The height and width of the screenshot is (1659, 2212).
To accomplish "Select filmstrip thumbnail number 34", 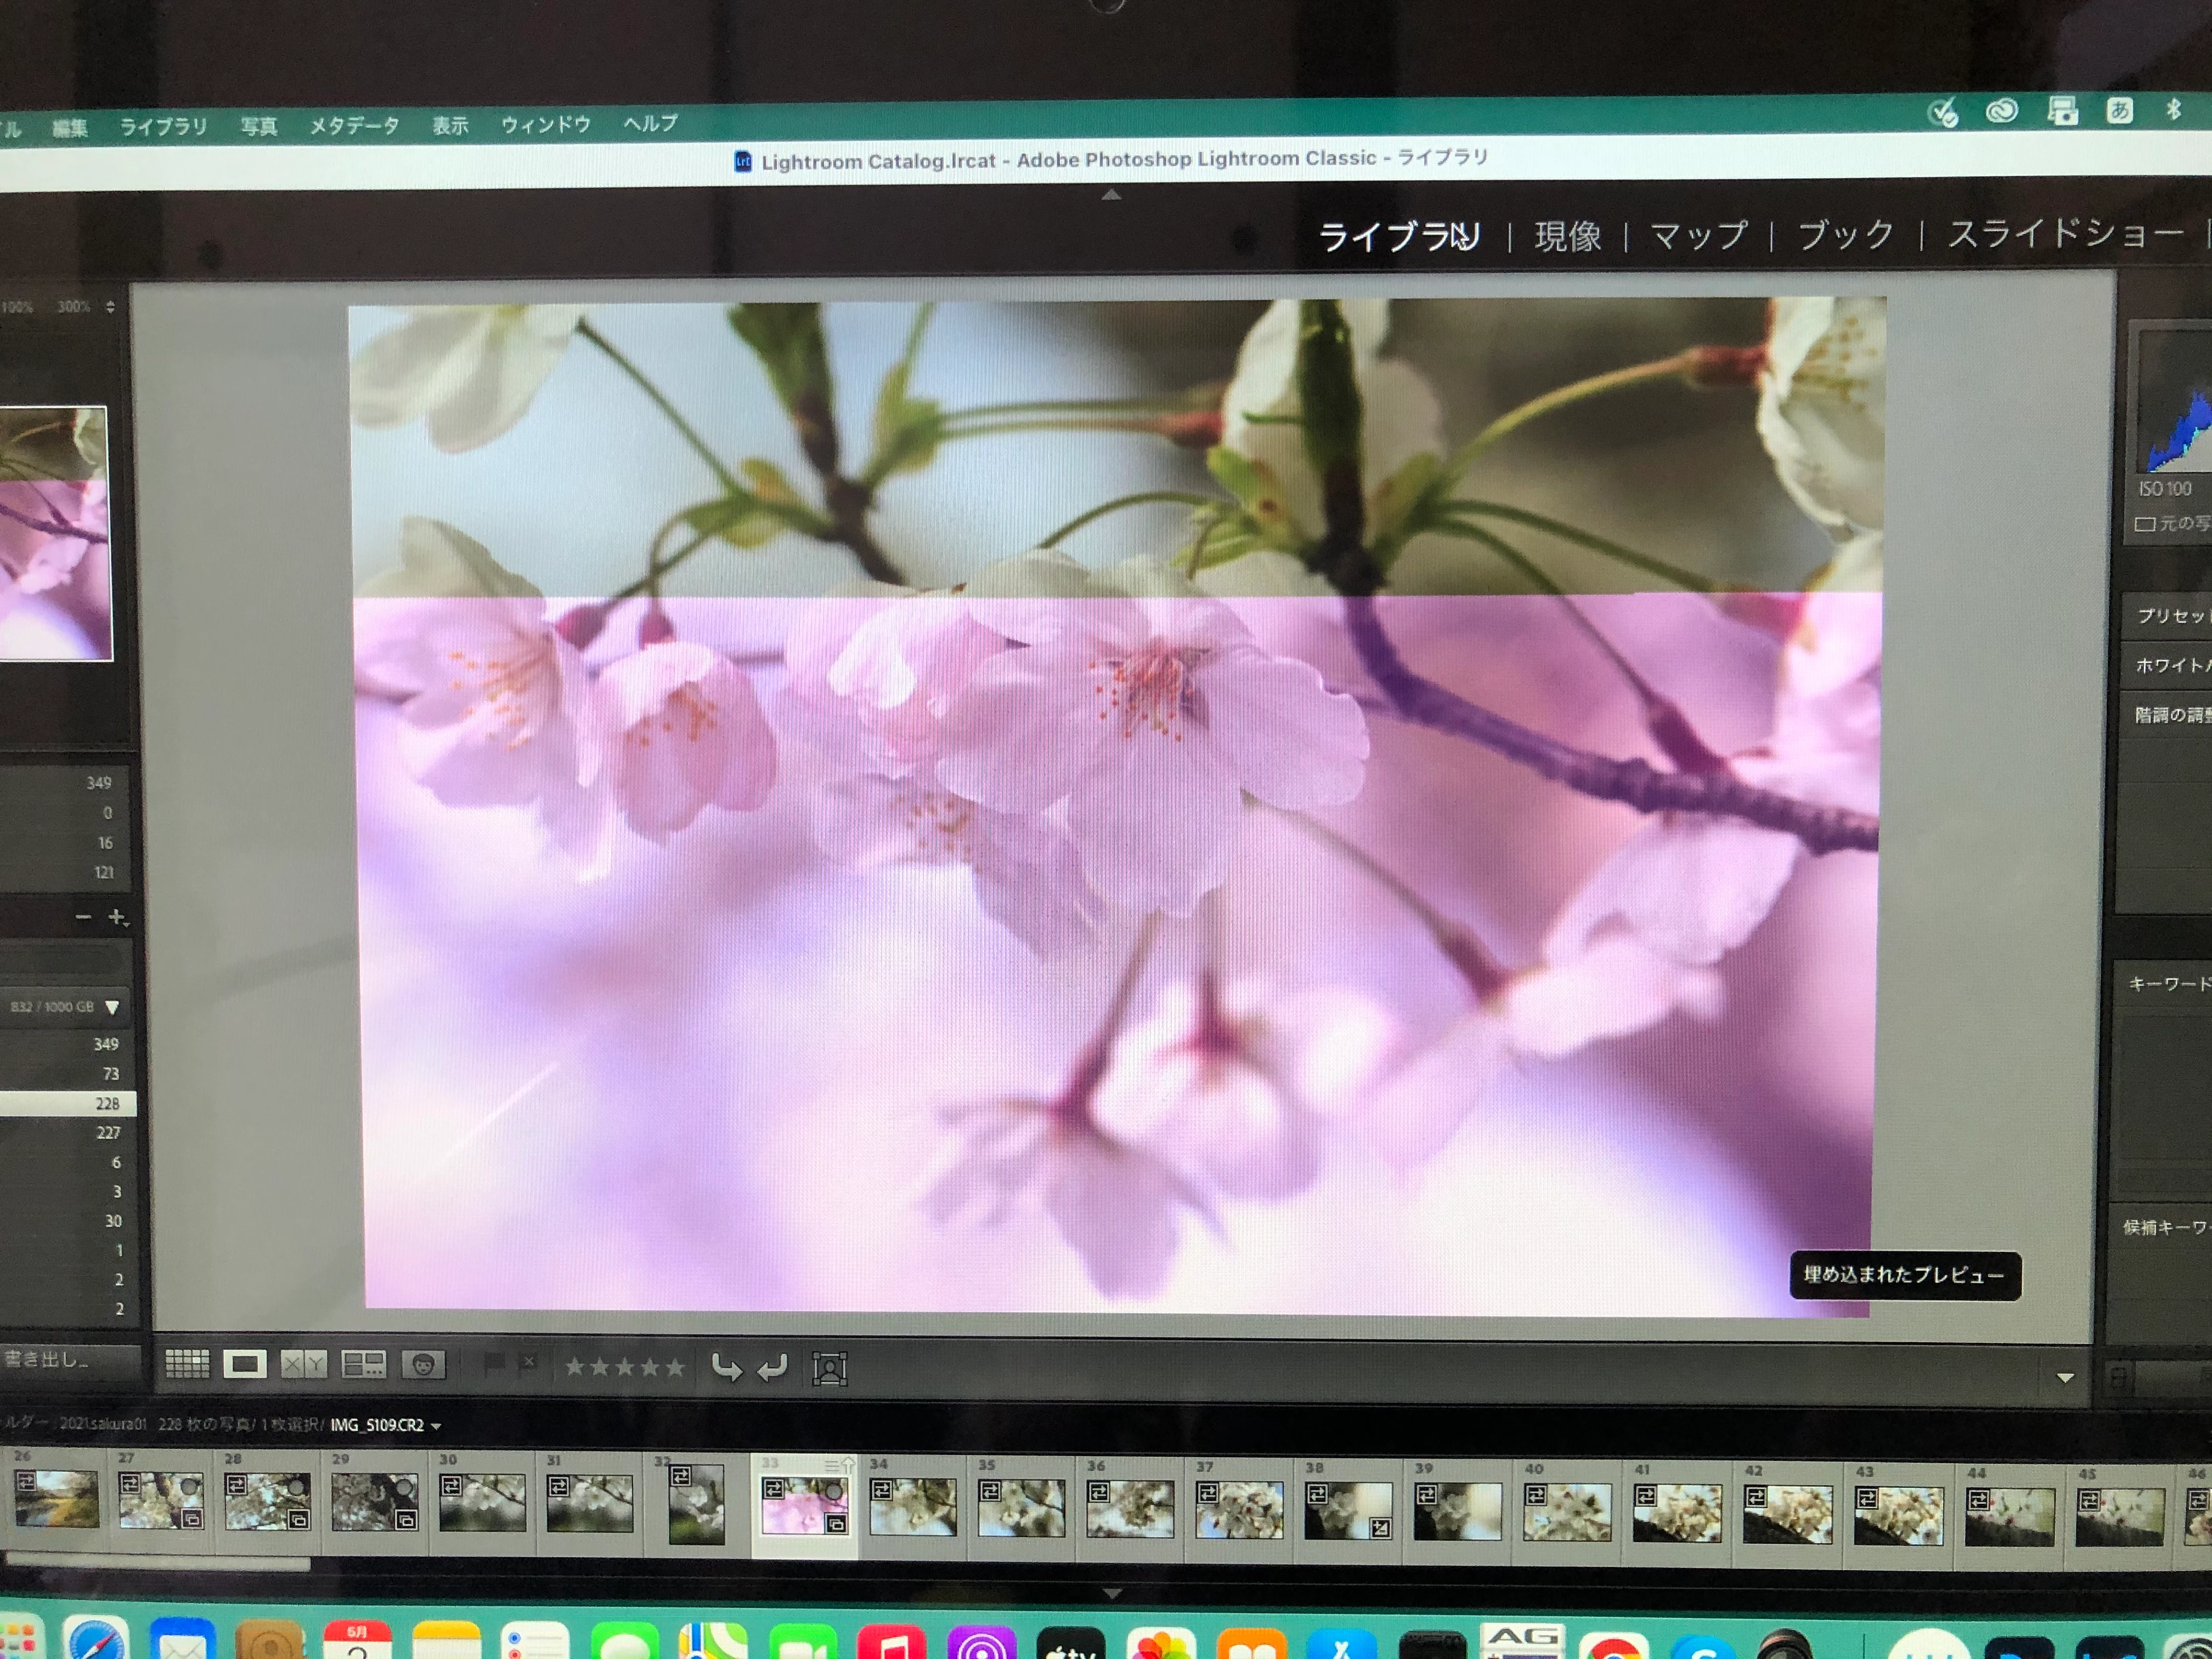I will coord(912,1507).
